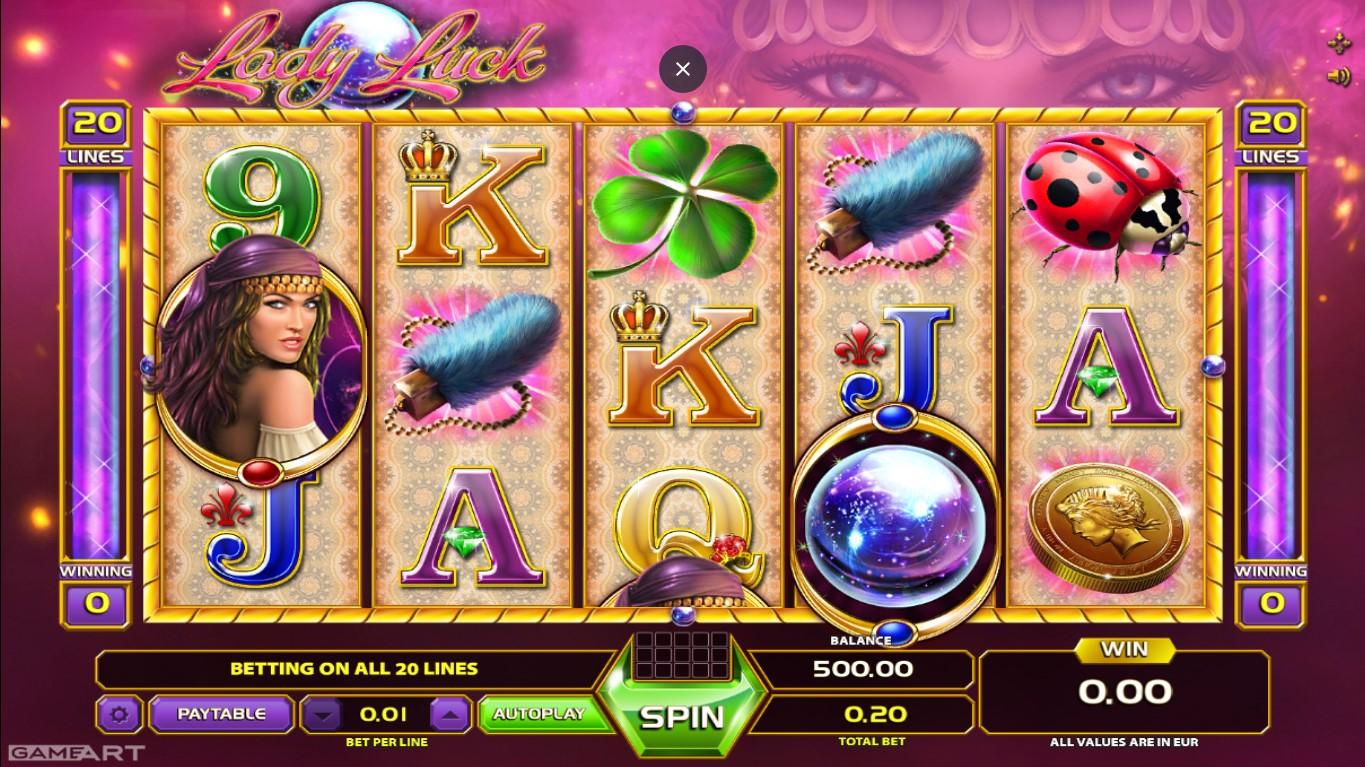Viewport: 1365px width, 767px height.
Task: Toggle fullscreen with the arrows icon
Action: coord(1339,42)
